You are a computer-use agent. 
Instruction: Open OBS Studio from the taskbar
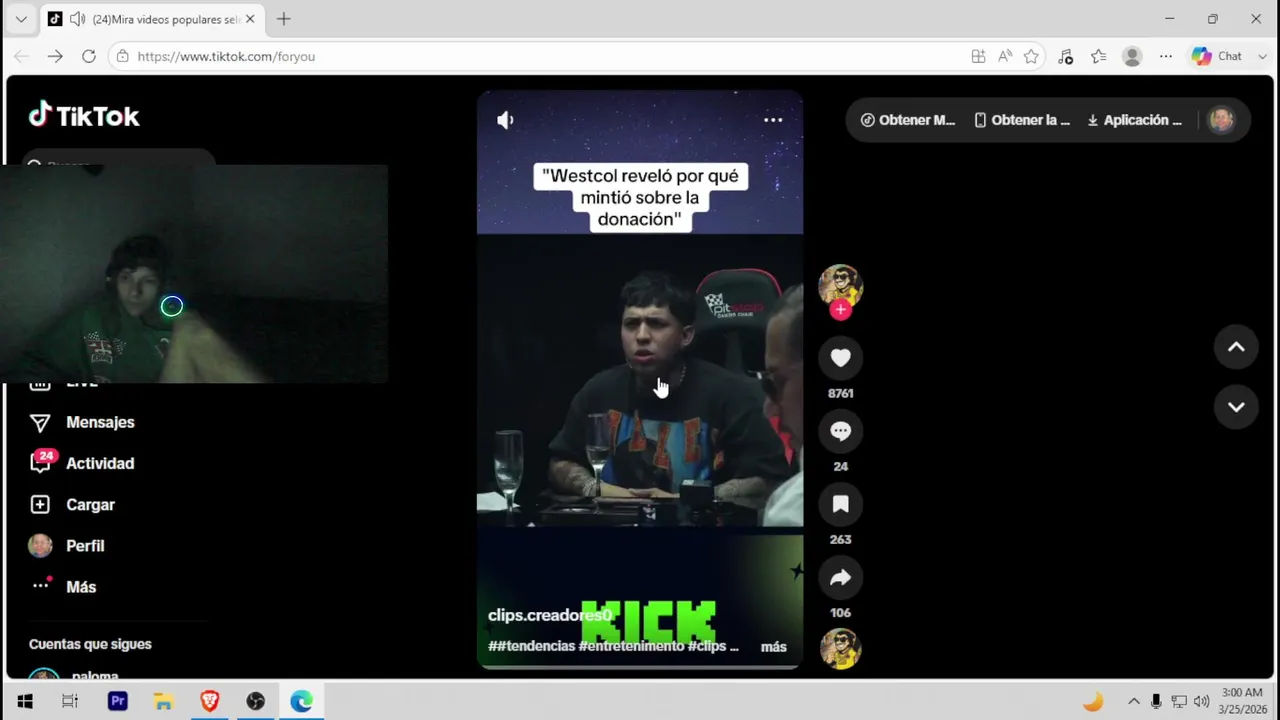tap(255, 702)
